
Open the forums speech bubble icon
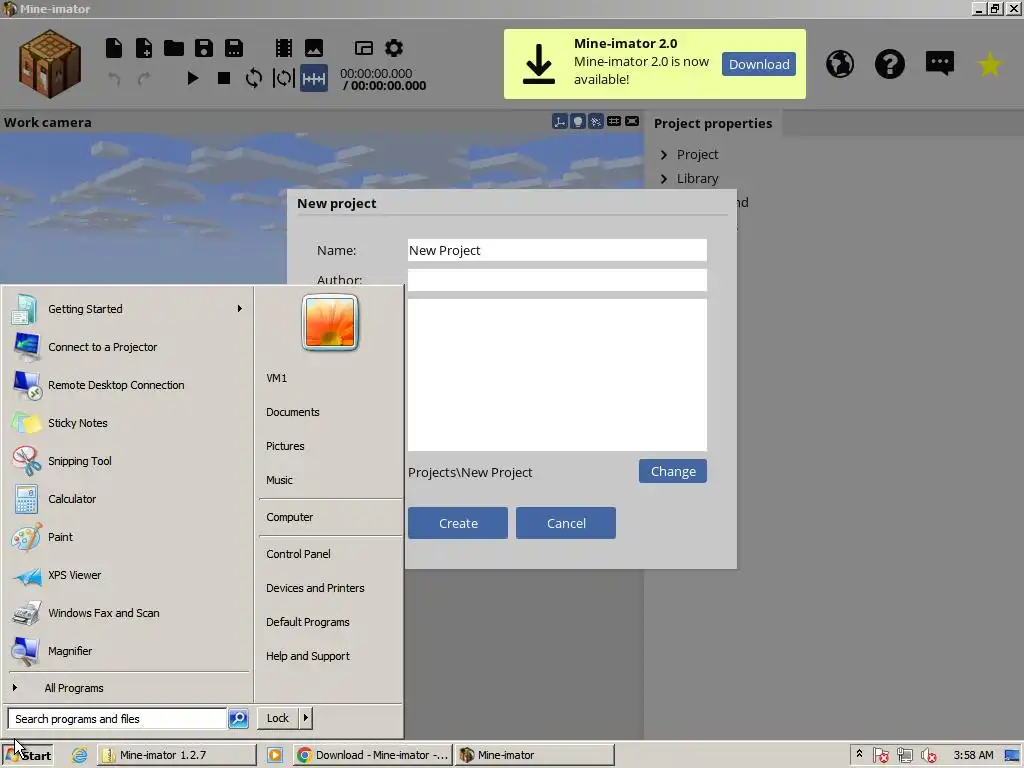pyautogui.click(x=940, y=63)
